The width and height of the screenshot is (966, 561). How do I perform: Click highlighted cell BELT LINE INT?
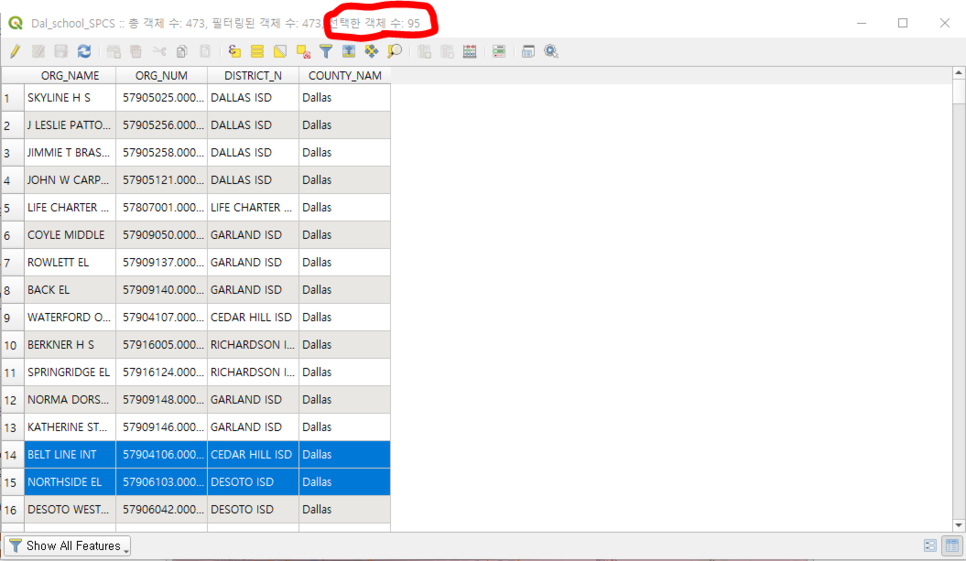point(70,455)
